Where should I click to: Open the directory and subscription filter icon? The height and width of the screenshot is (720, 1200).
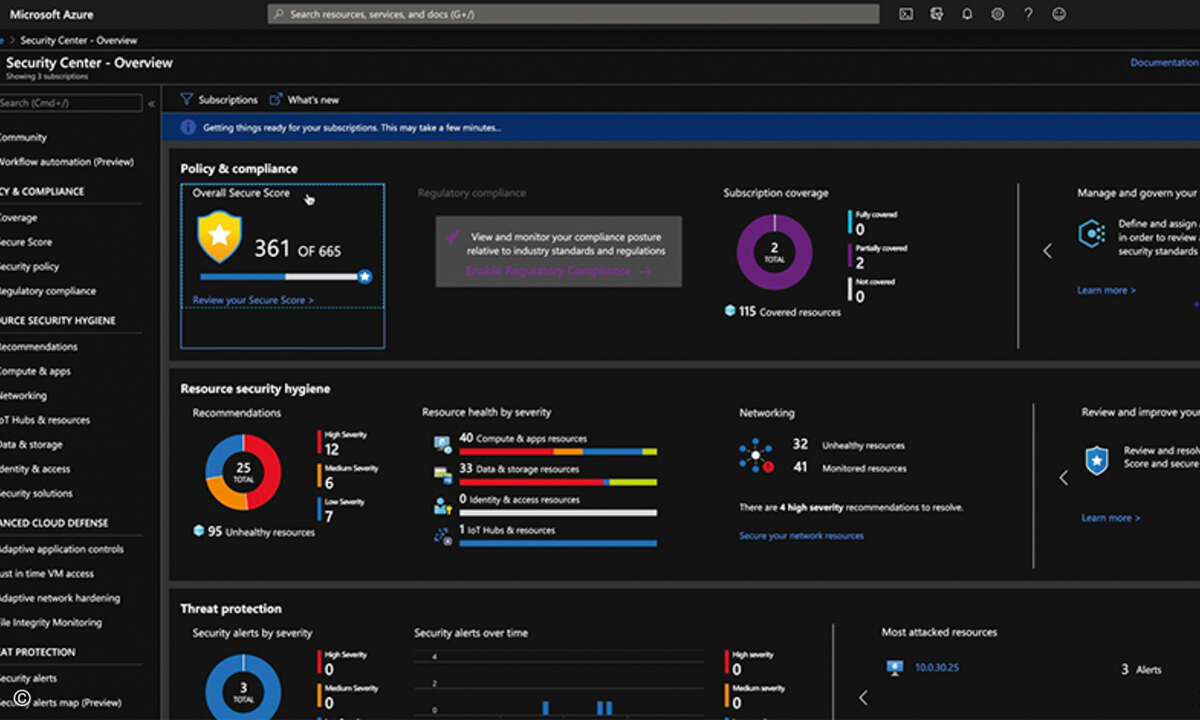(936, 14)
